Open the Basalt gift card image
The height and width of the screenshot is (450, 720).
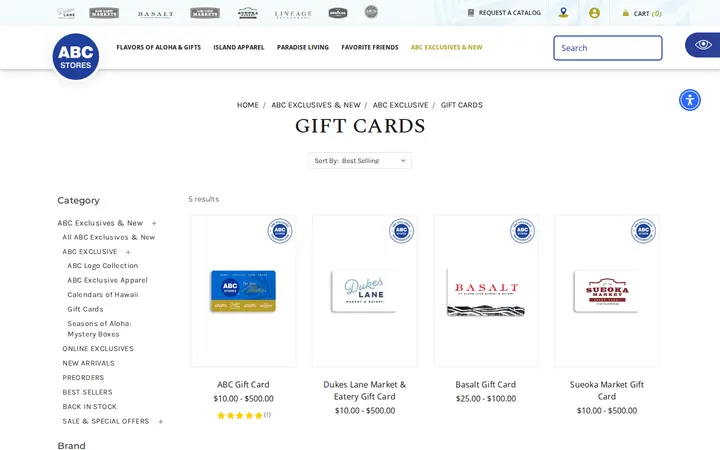pos(486,292)
